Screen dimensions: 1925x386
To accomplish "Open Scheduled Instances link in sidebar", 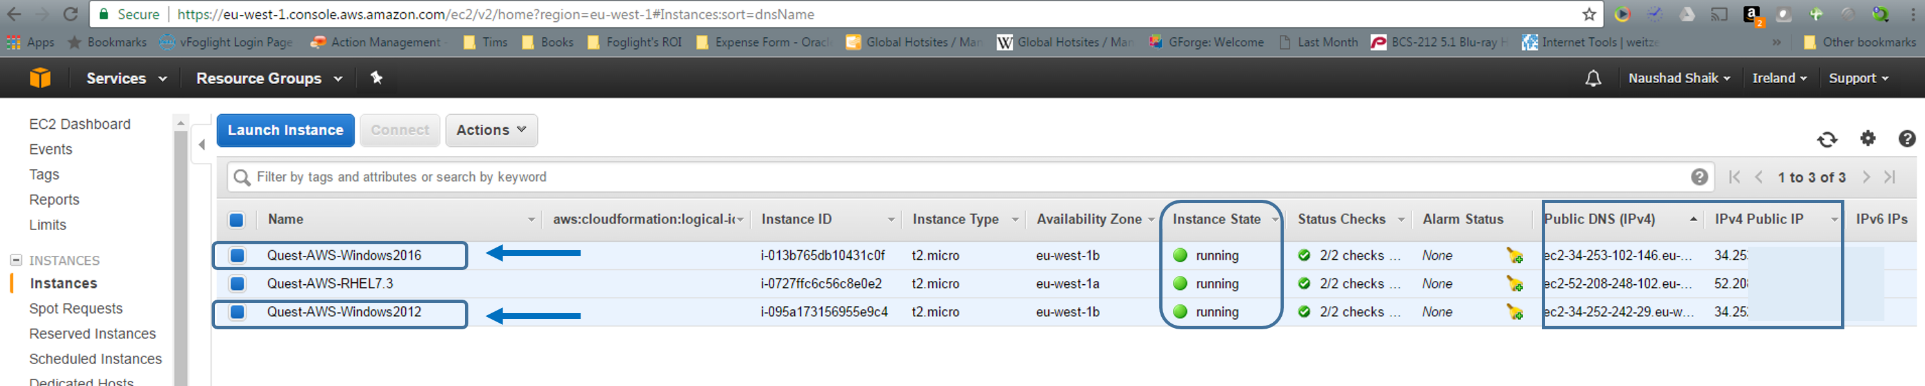I will tap(96, 359).
